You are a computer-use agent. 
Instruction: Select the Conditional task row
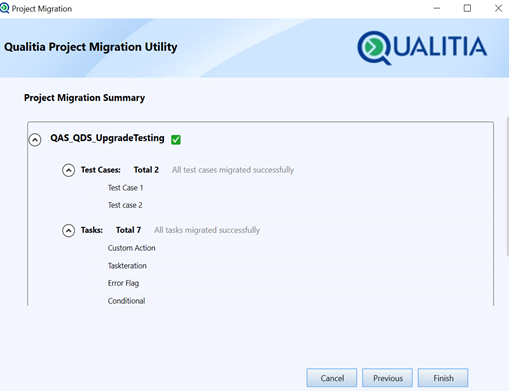point(293,301)
